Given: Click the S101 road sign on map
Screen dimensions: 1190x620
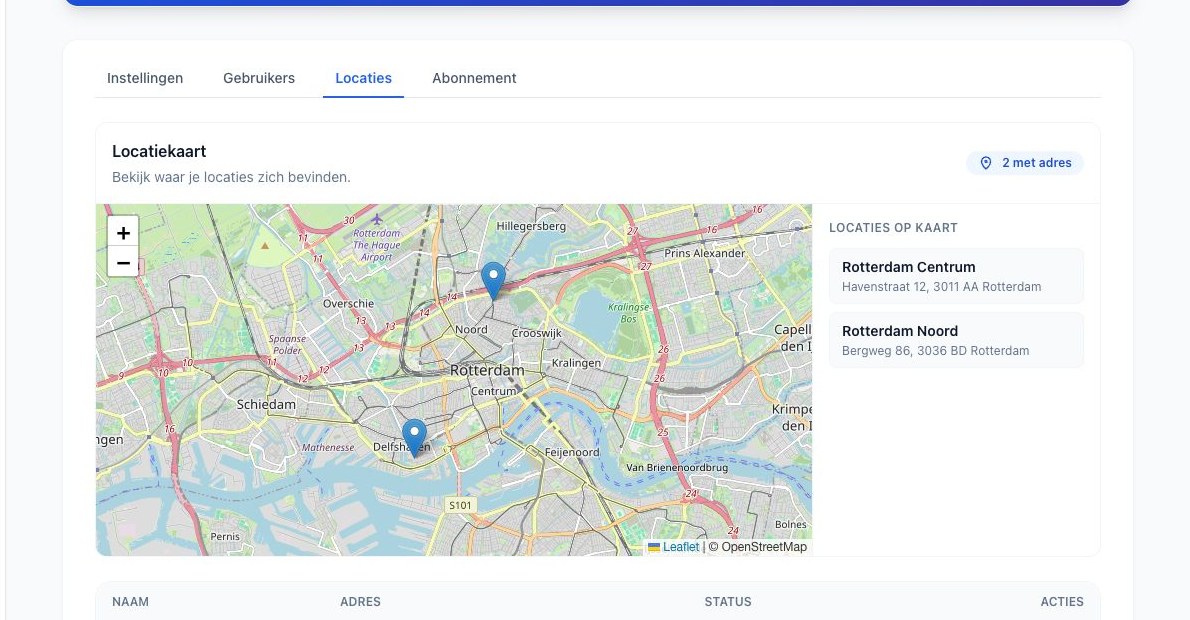Looking at the screenshot, I should coord(460,505).
